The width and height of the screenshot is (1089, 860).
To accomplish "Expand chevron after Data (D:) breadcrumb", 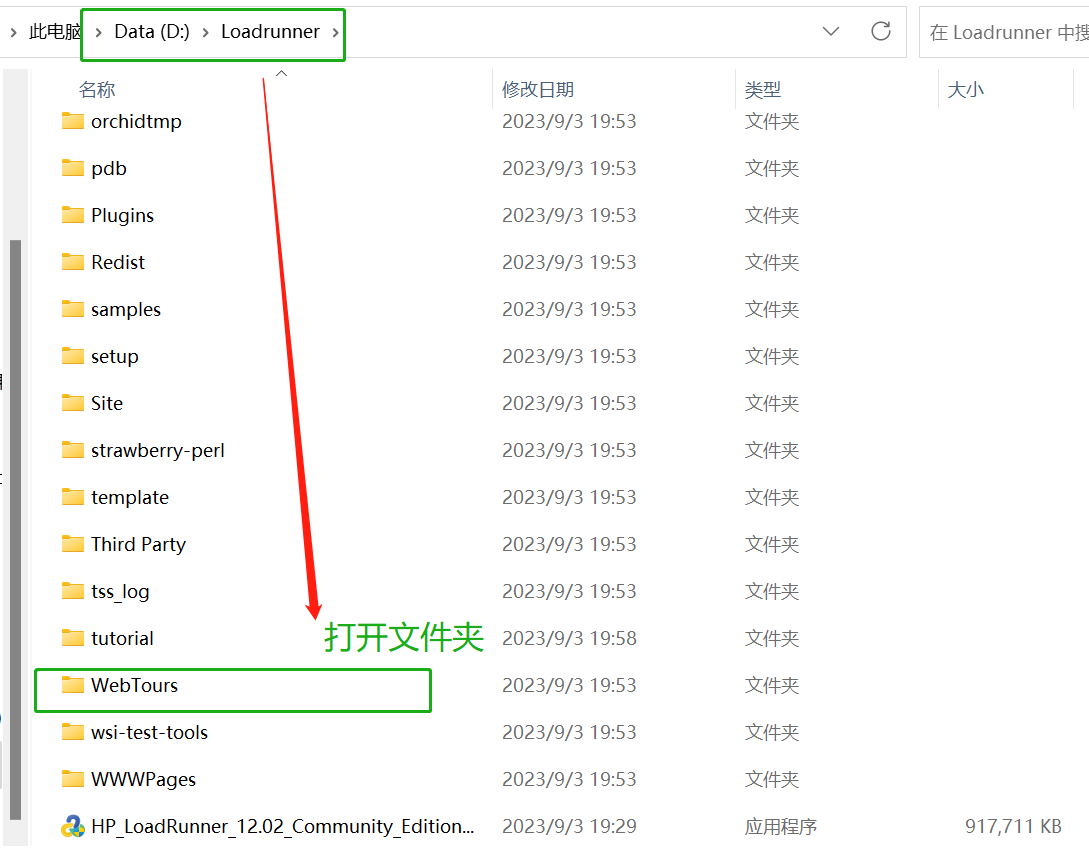I will (x=206, y=32).
